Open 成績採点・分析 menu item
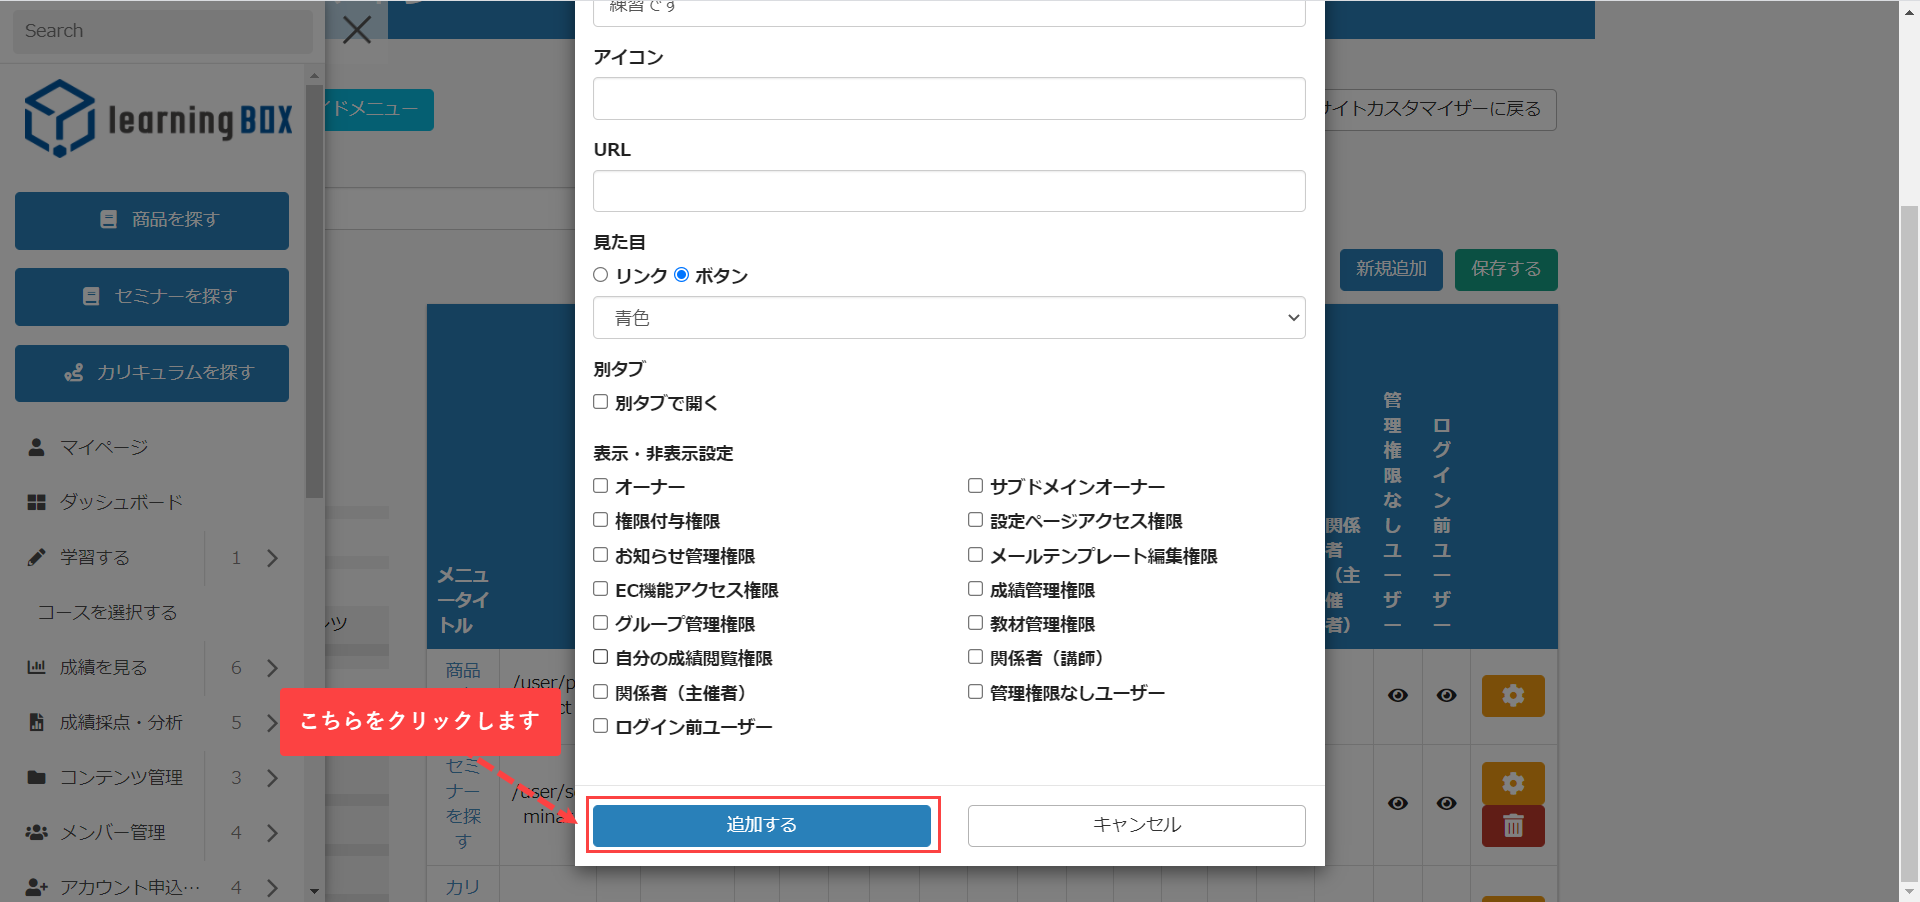This screenshot has width=1920, height=902. point(120,722)
